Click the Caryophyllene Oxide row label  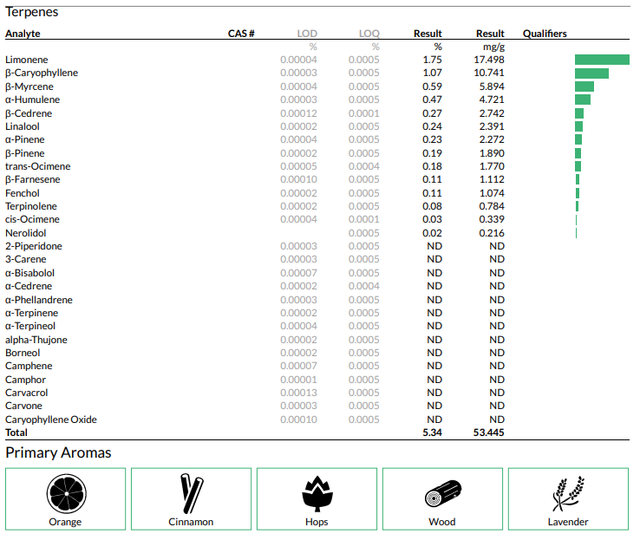[51, 420]
